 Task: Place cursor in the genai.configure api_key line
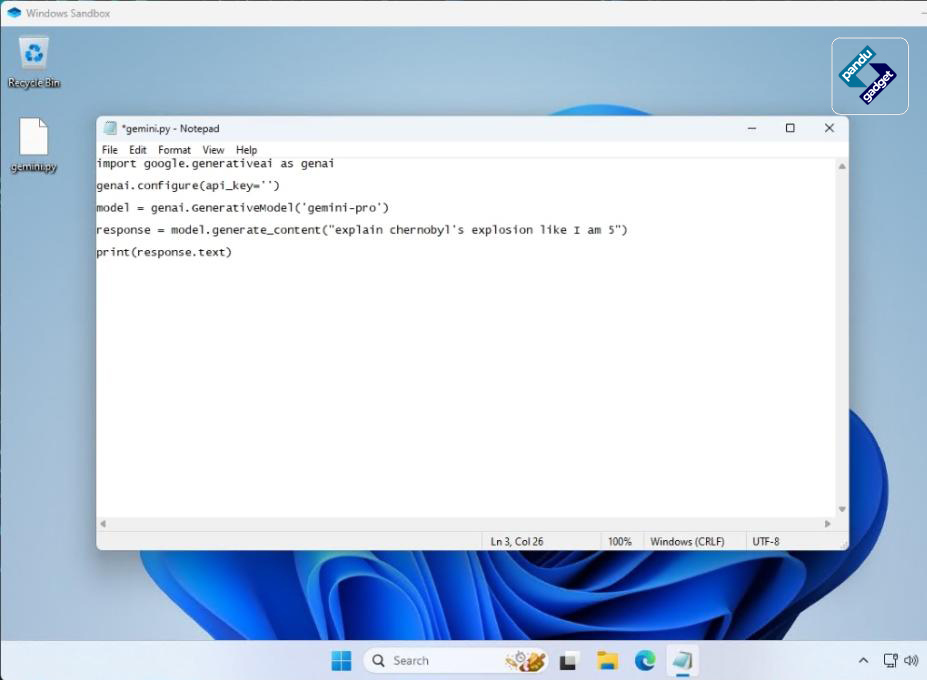pos(188,186)
